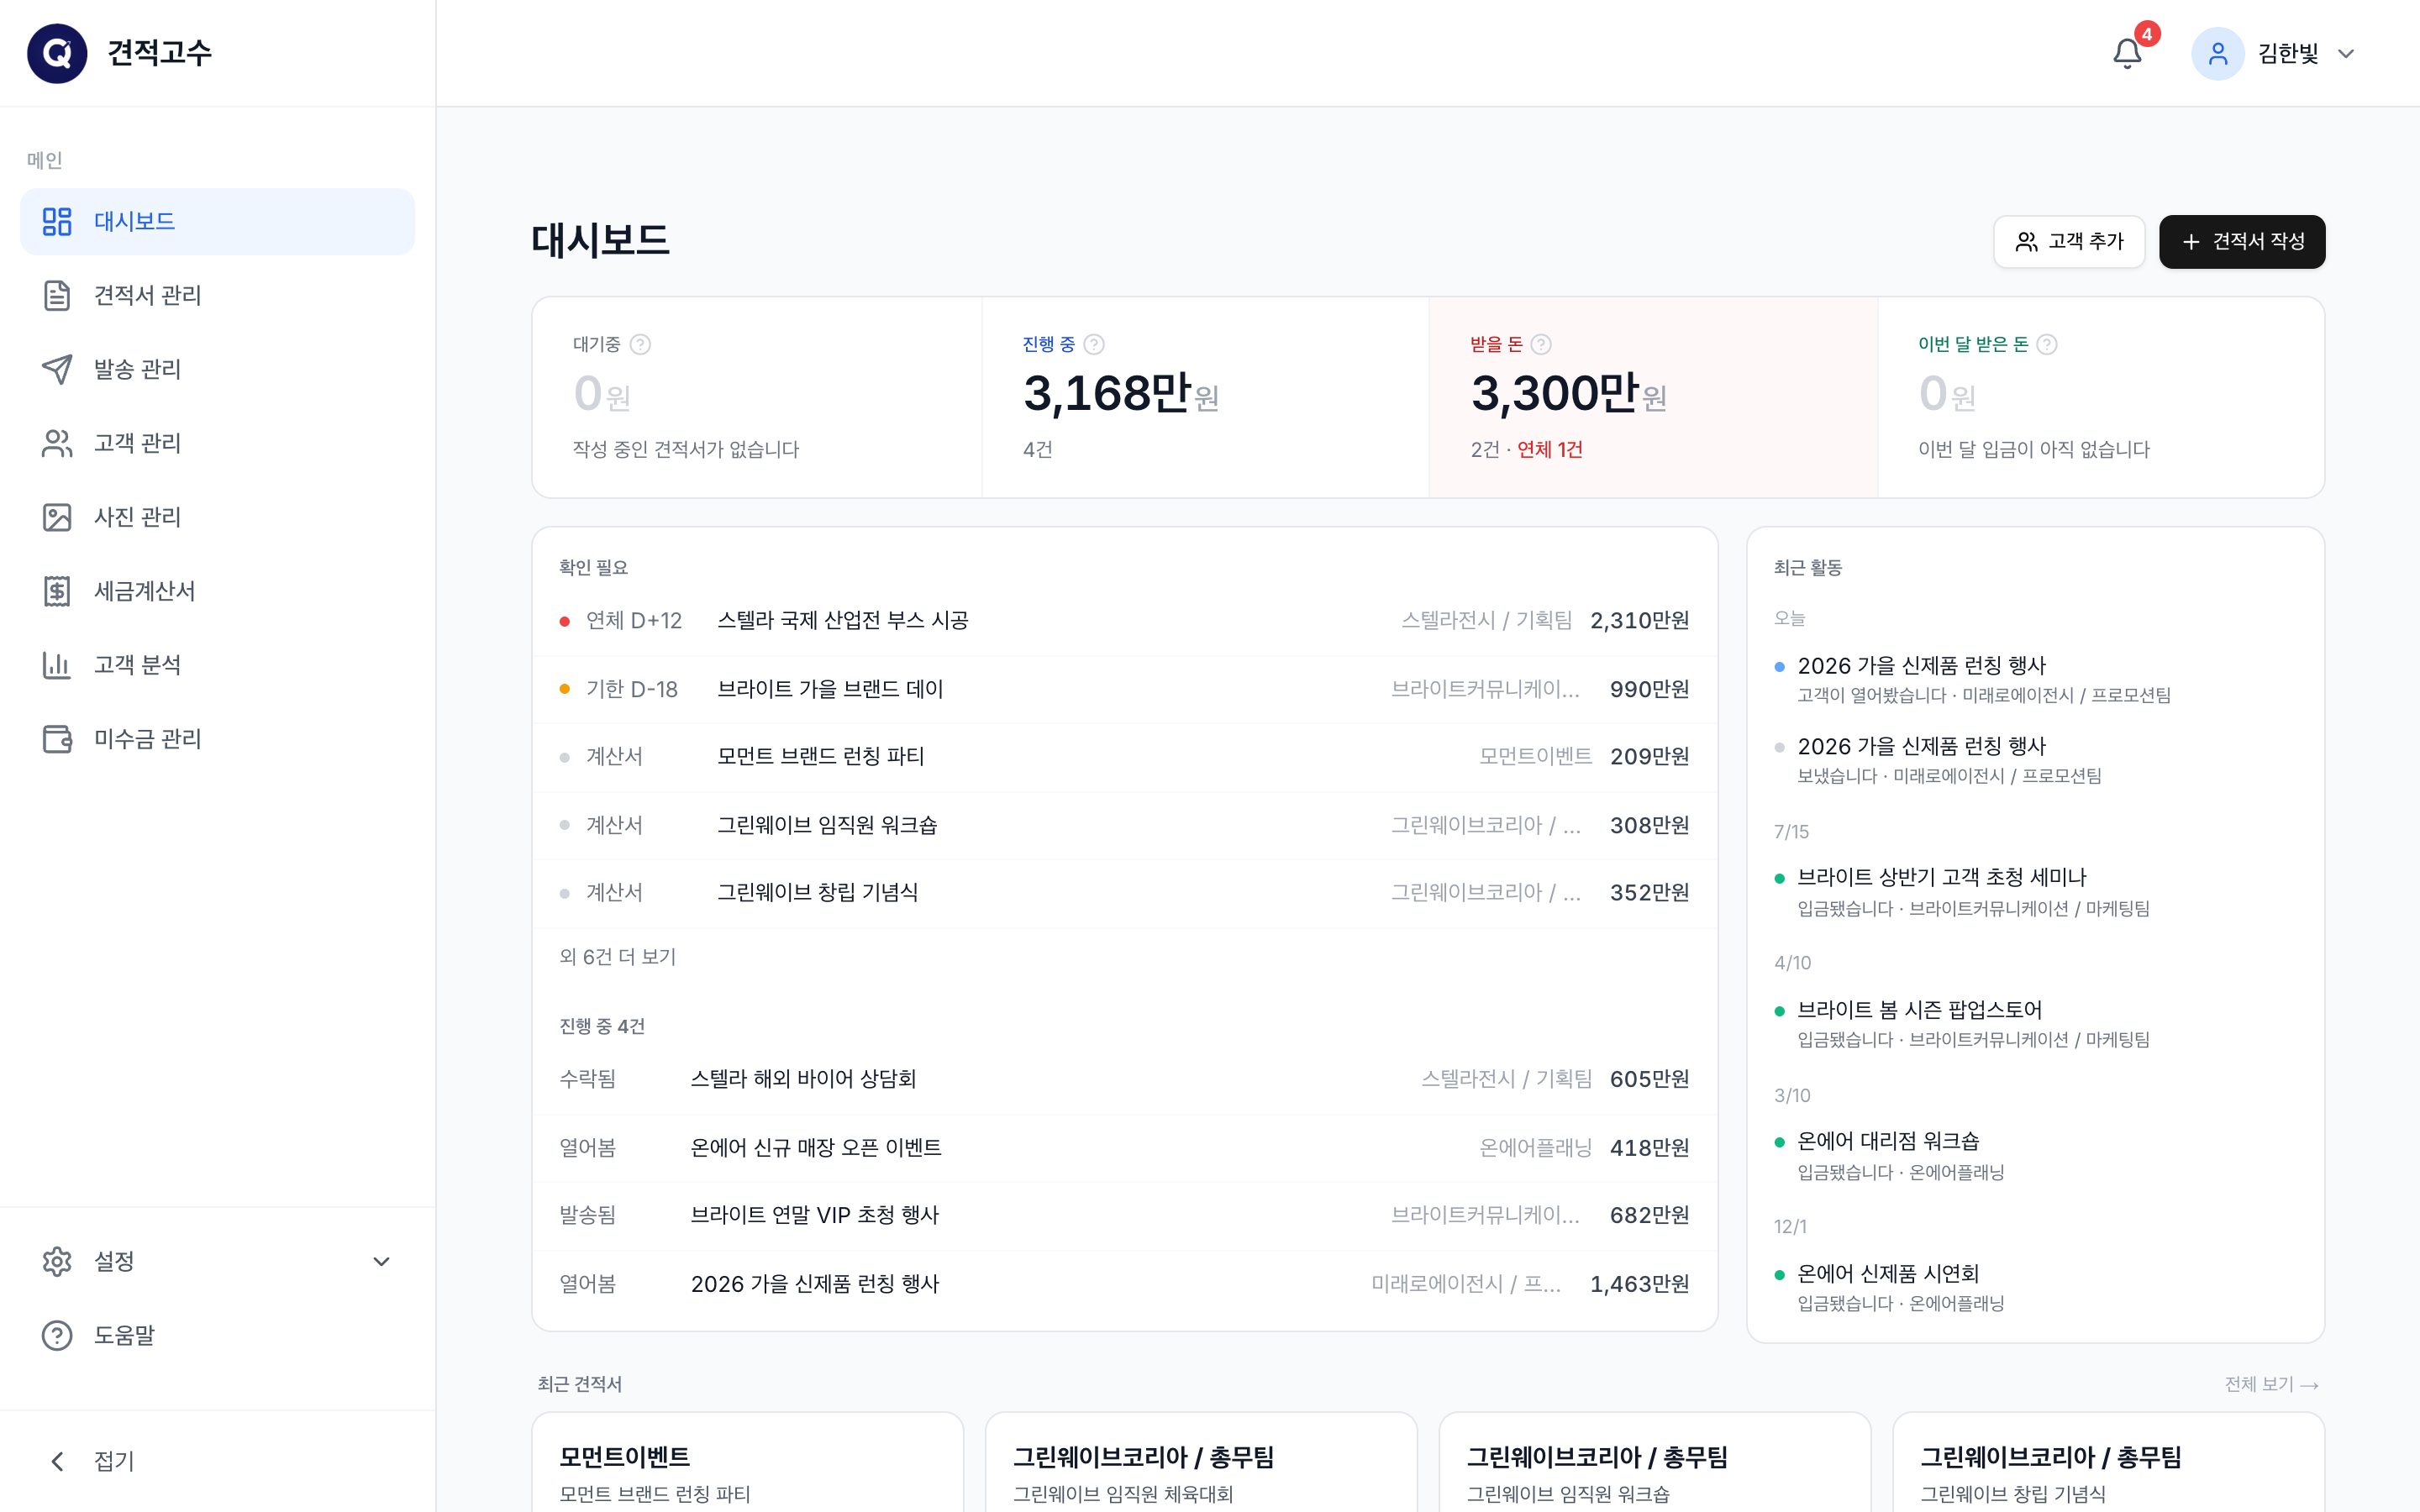Select 온에어 신규 매장 오픈 이벤트 row
The image size is (2420, 1512).
1124,1148
